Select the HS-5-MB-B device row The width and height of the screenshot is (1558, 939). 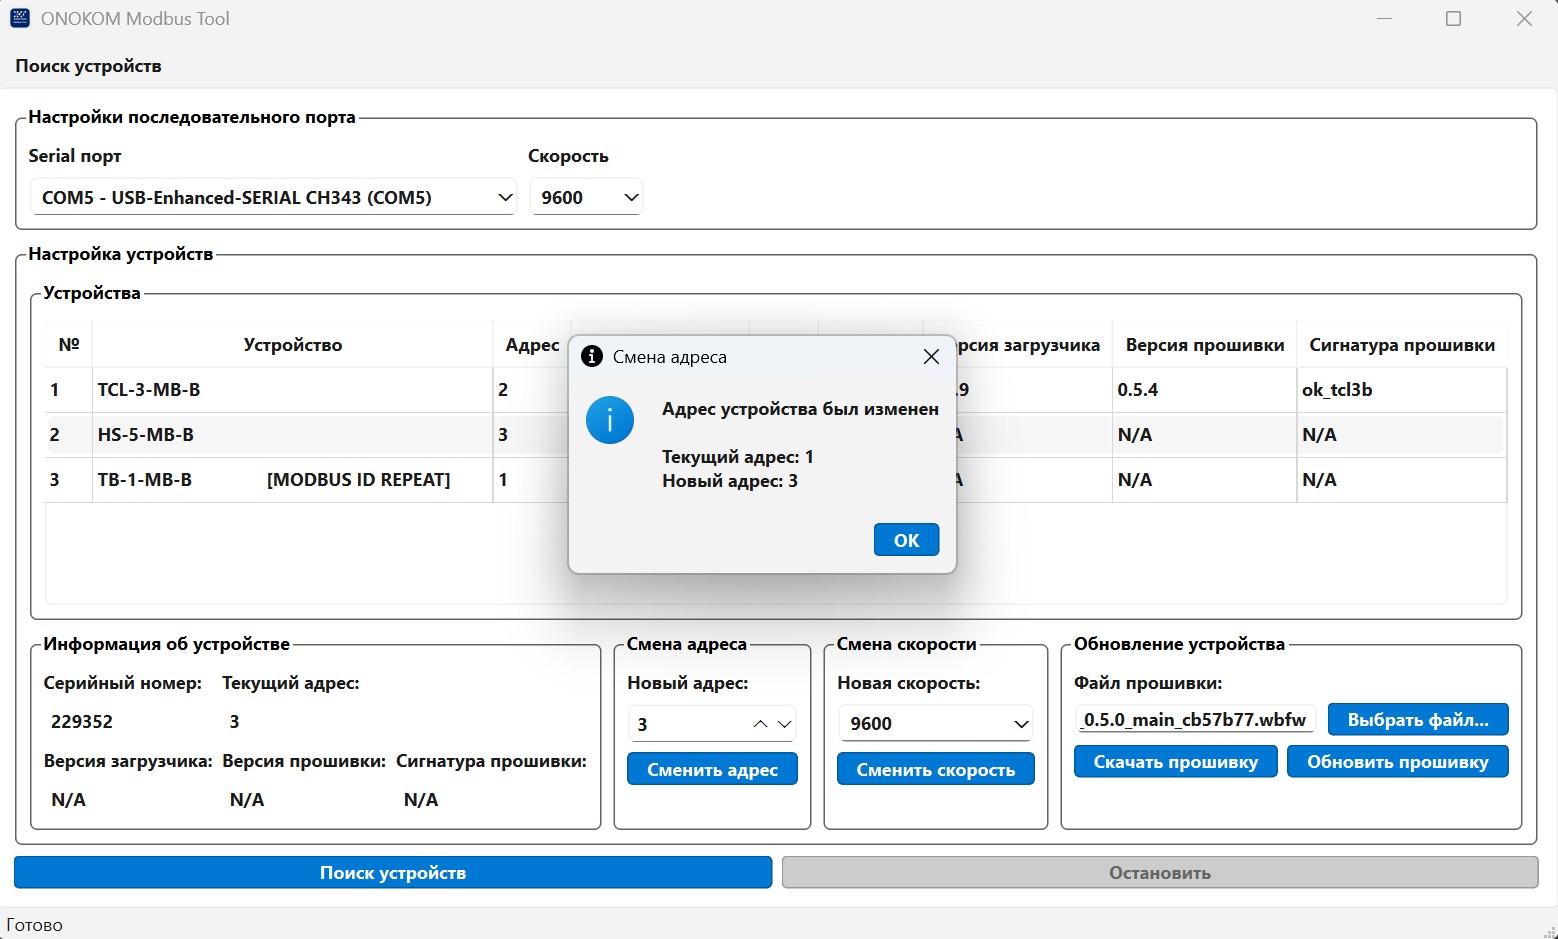tap(290, 435)
